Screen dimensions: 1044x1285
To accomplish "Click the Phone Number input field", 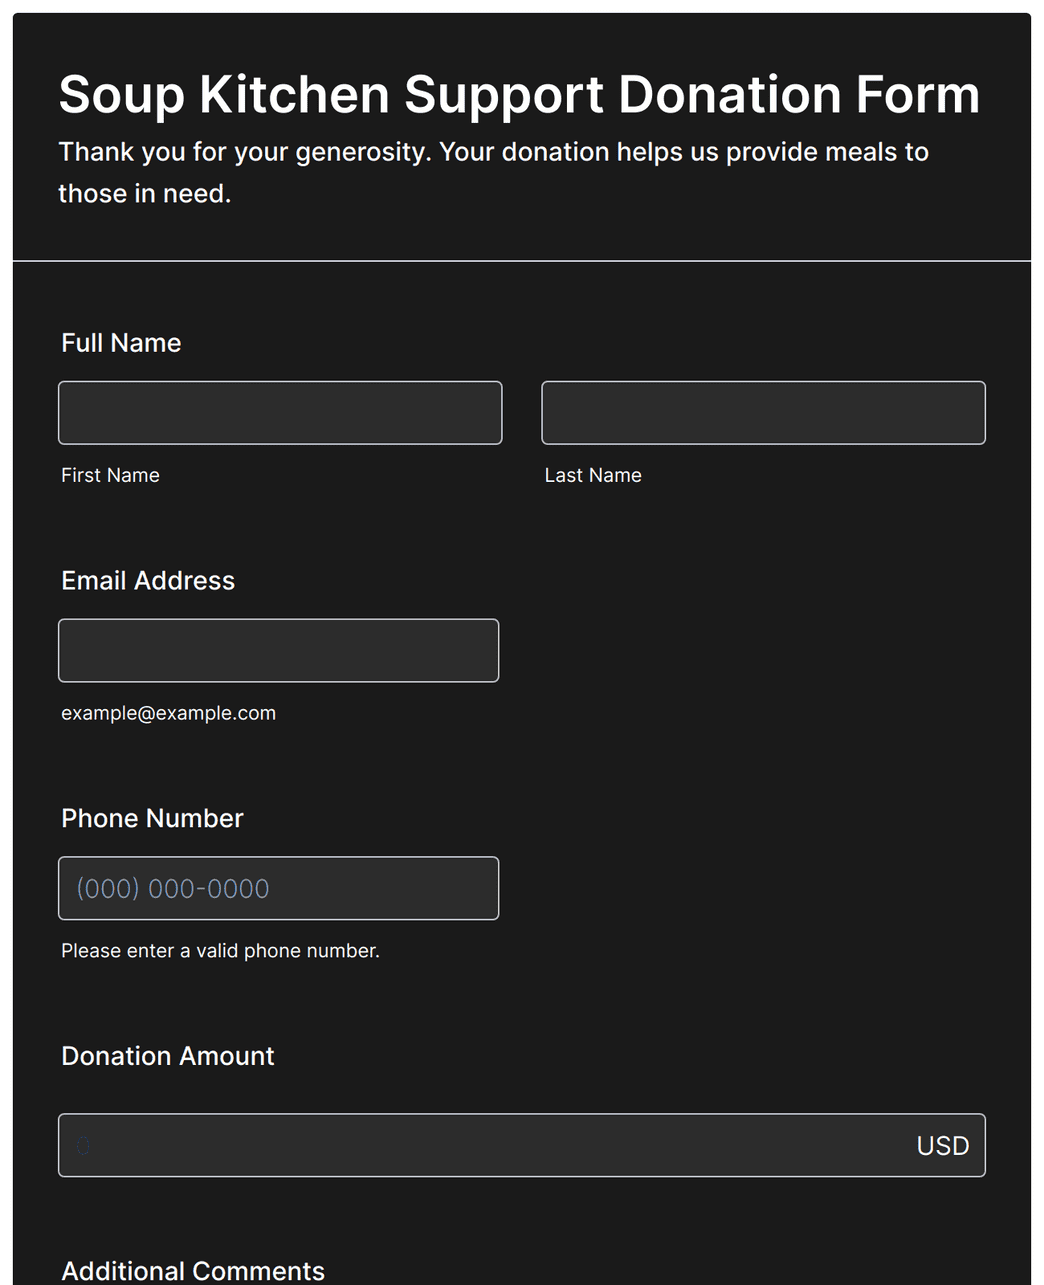I will coord(278,888).
